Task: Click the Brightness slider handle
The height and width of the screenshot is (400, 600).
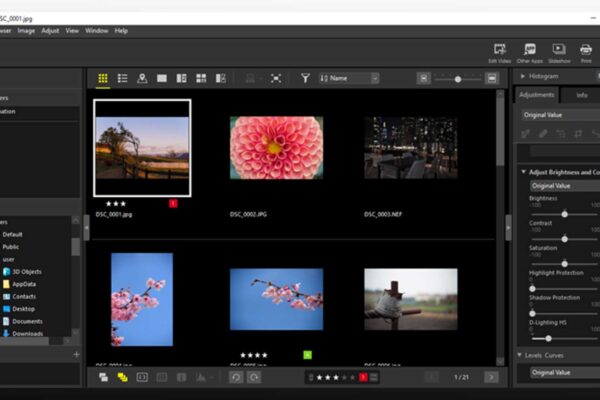Action: [x=564, y=214]
